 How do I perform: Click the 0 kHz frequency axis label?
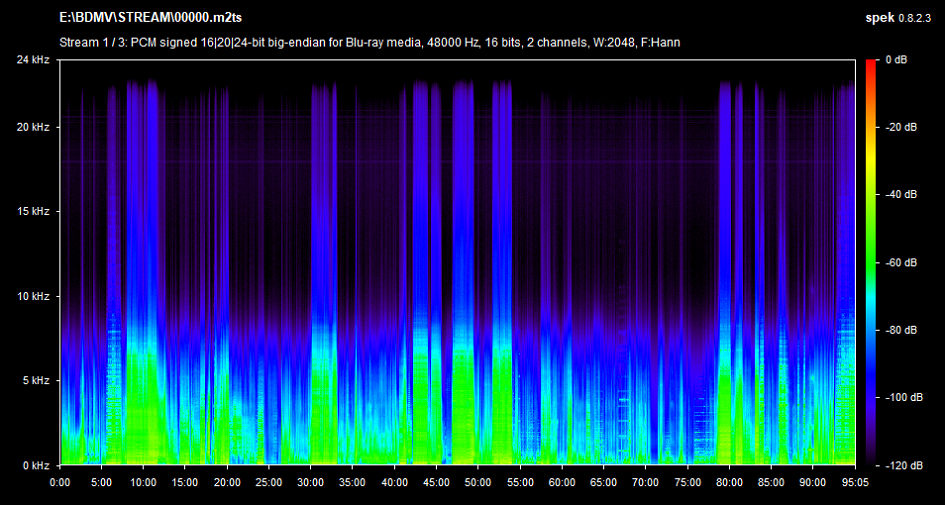(36, 466)
